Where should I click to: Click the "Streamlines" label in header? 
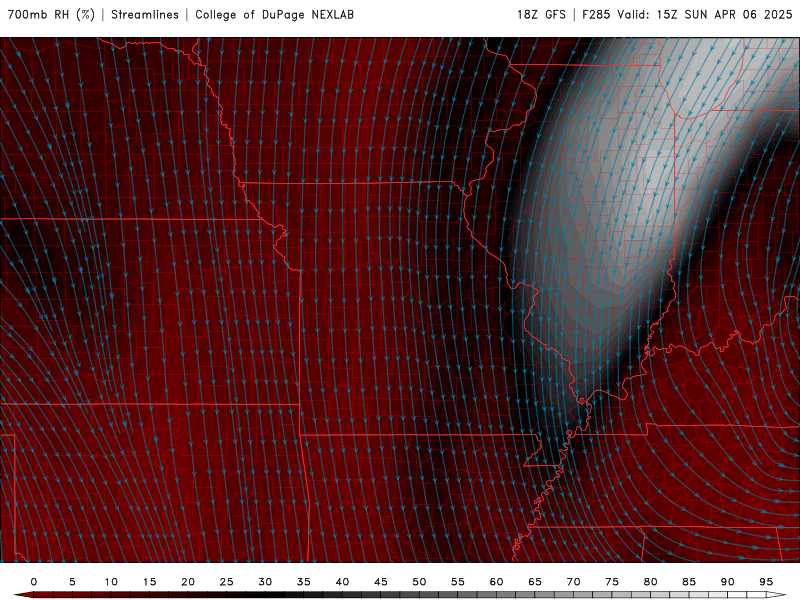(x=145, y=14)
